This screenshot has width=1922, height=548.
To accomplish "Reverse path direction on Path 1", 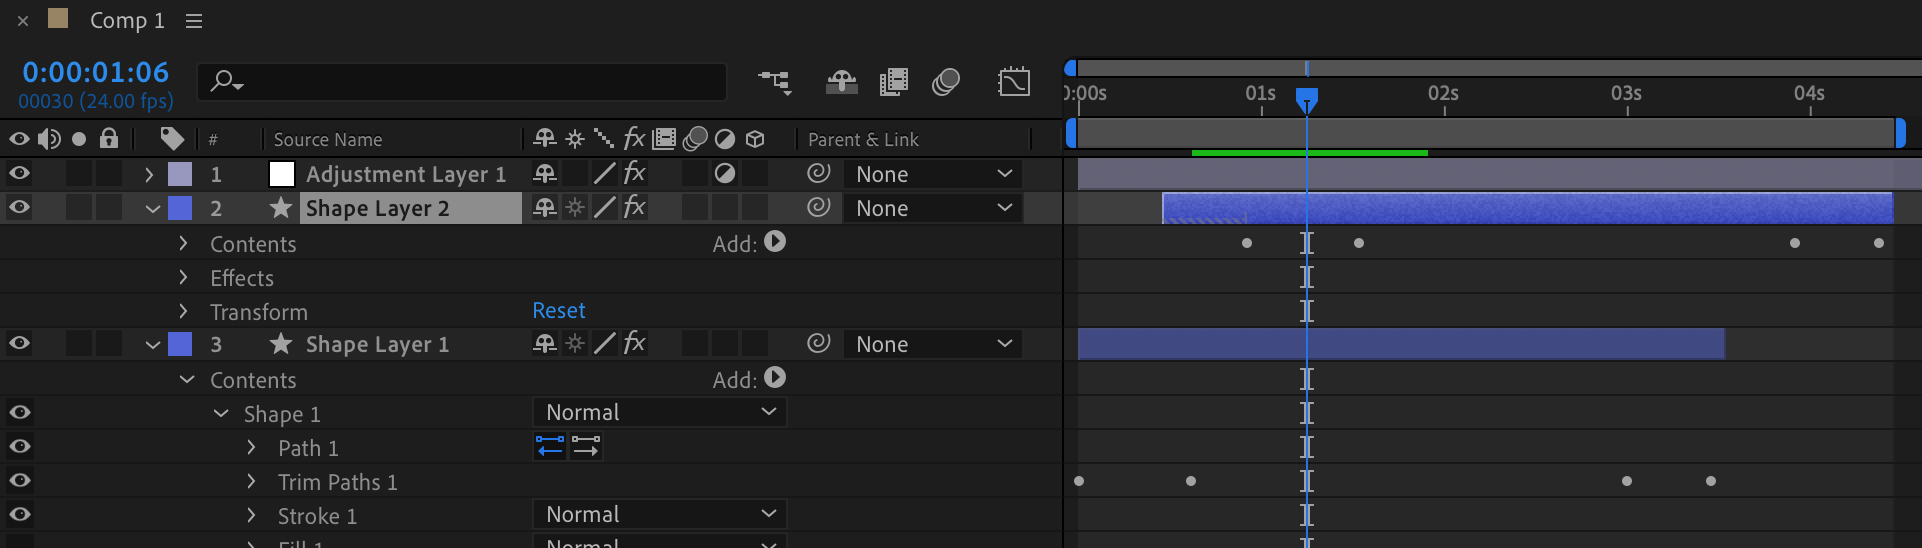I will click(550, 447).
